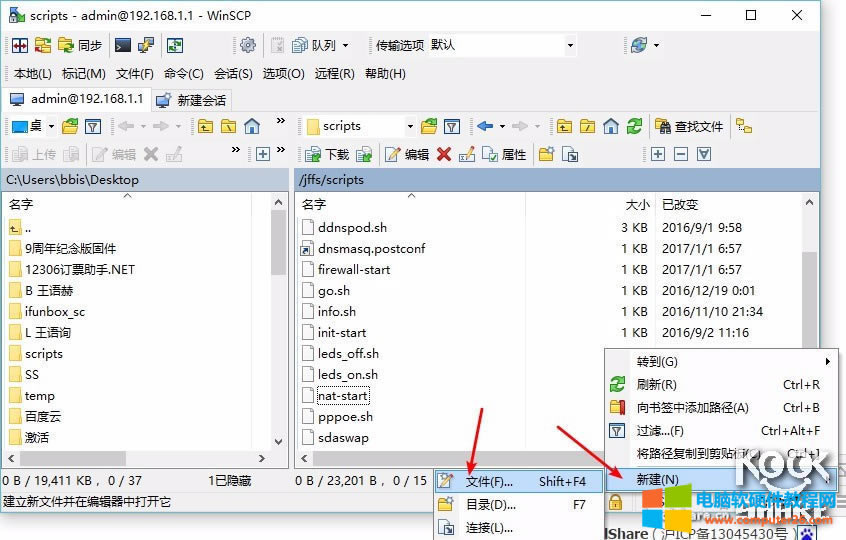Open the New Session (新建会话) tab

tap(191, 100)
